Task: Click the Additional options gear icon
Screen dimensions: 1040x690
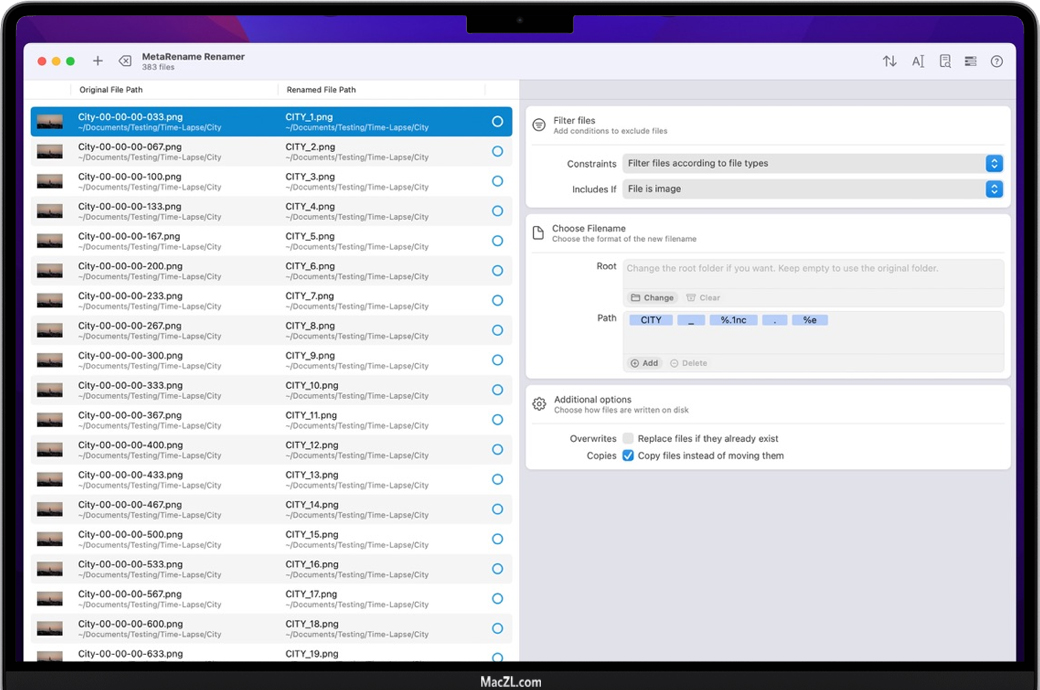Action: (x=539, y=404)
